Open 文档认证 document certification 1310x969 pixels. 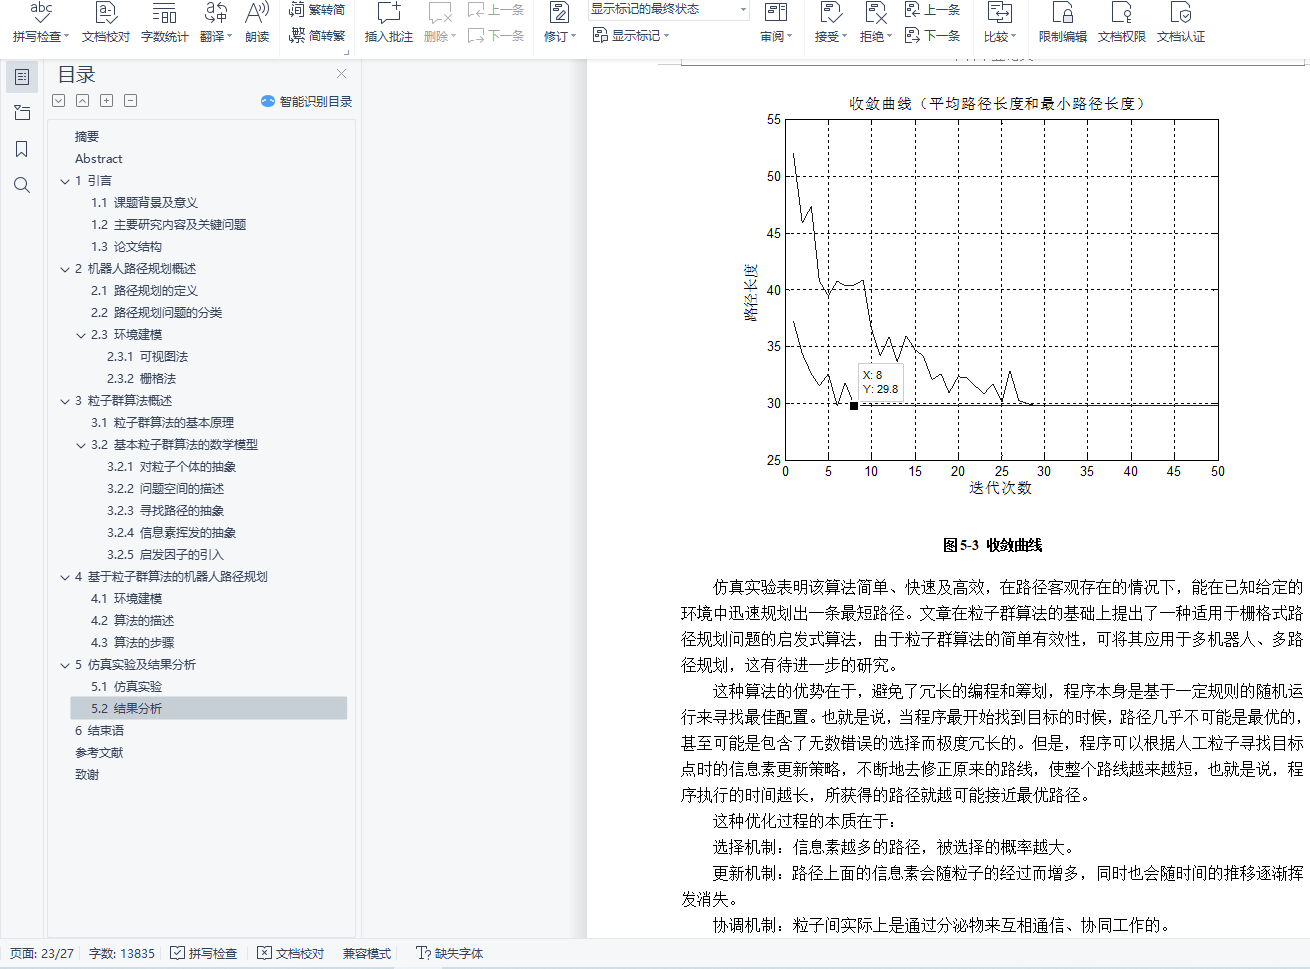[x=1180, y=22]
